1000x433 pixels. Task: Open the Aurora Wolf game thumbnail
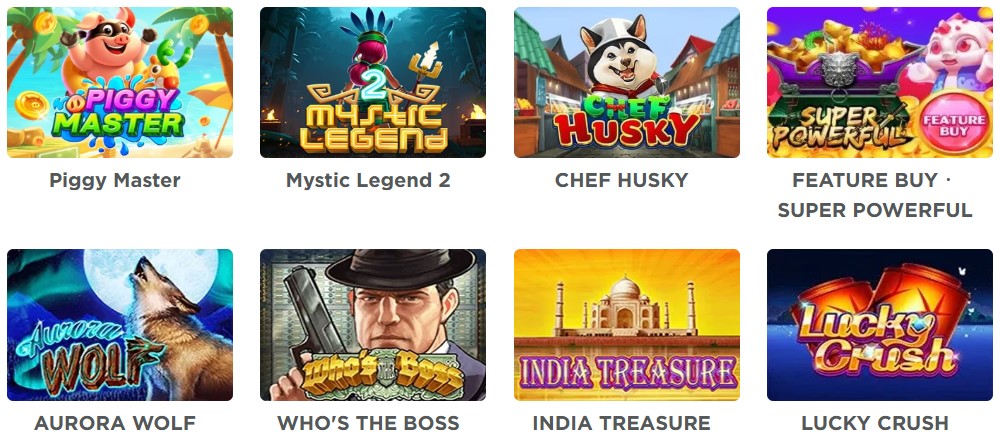tap(120, 325)
